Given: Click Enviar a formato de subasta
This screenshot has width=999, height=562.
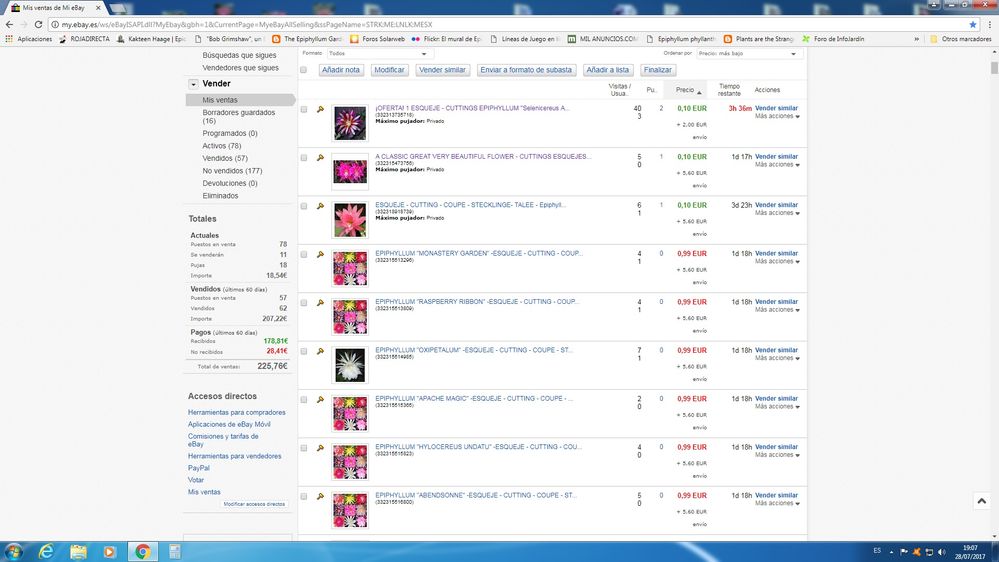Looking at the screenshot, I should click(x=526, y=70).
